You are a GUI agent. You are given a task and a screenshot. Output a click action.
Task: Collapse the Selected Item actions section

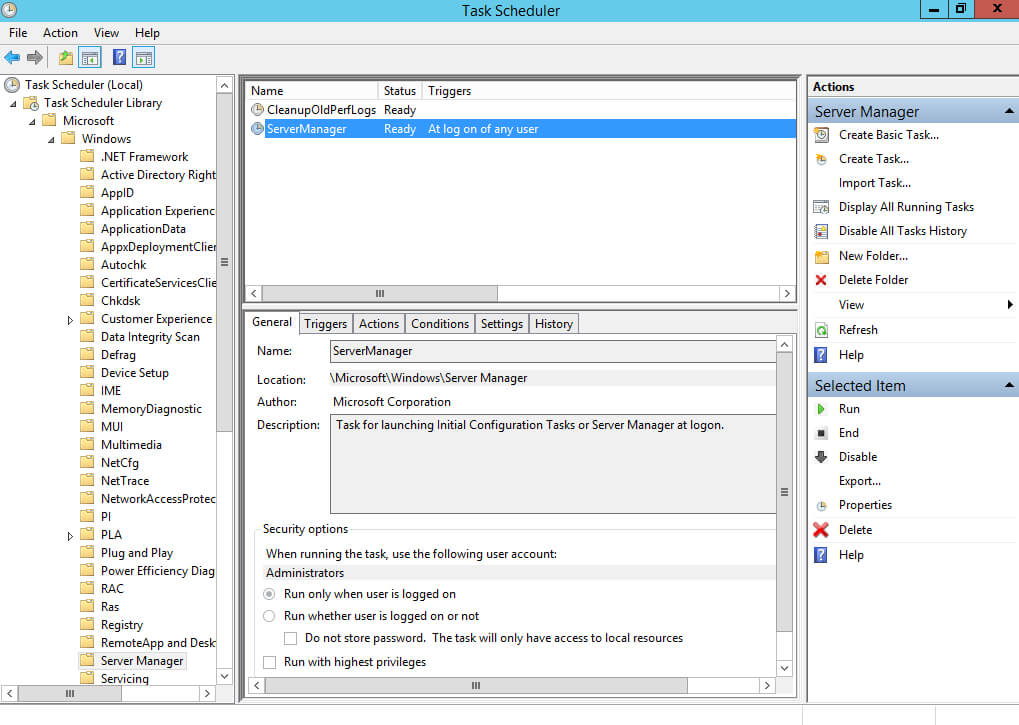[1009, 386]
